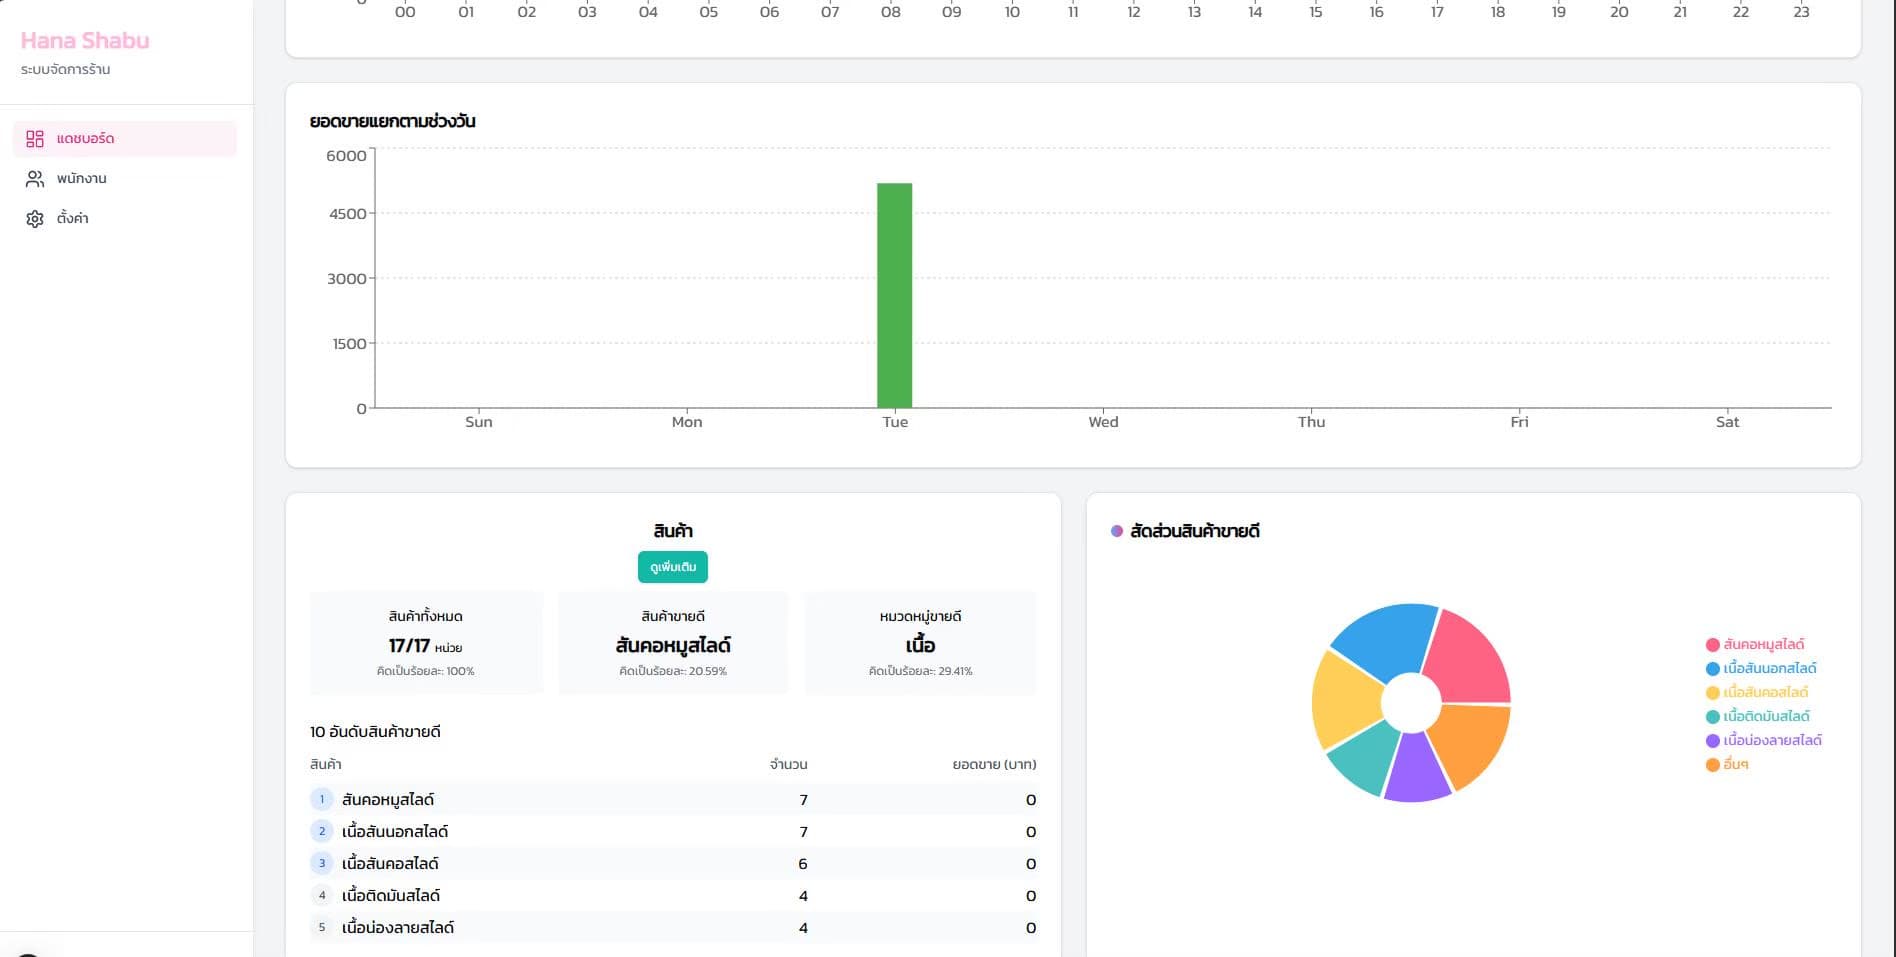Select the green Tuesday sales bar
The width and height of the screenshot is (1896, 957).
(x=894, y=295)
